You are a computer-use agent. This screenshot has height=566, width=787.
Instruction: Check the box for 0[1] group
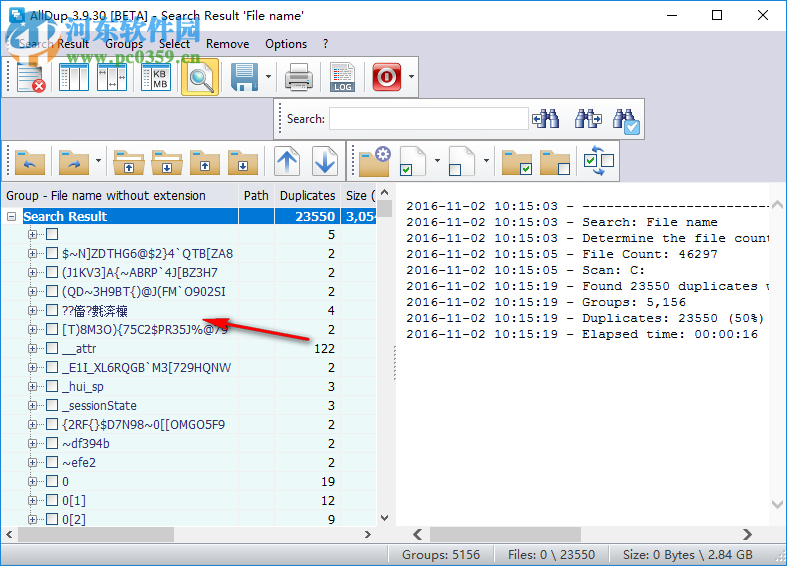coord(52,500)
